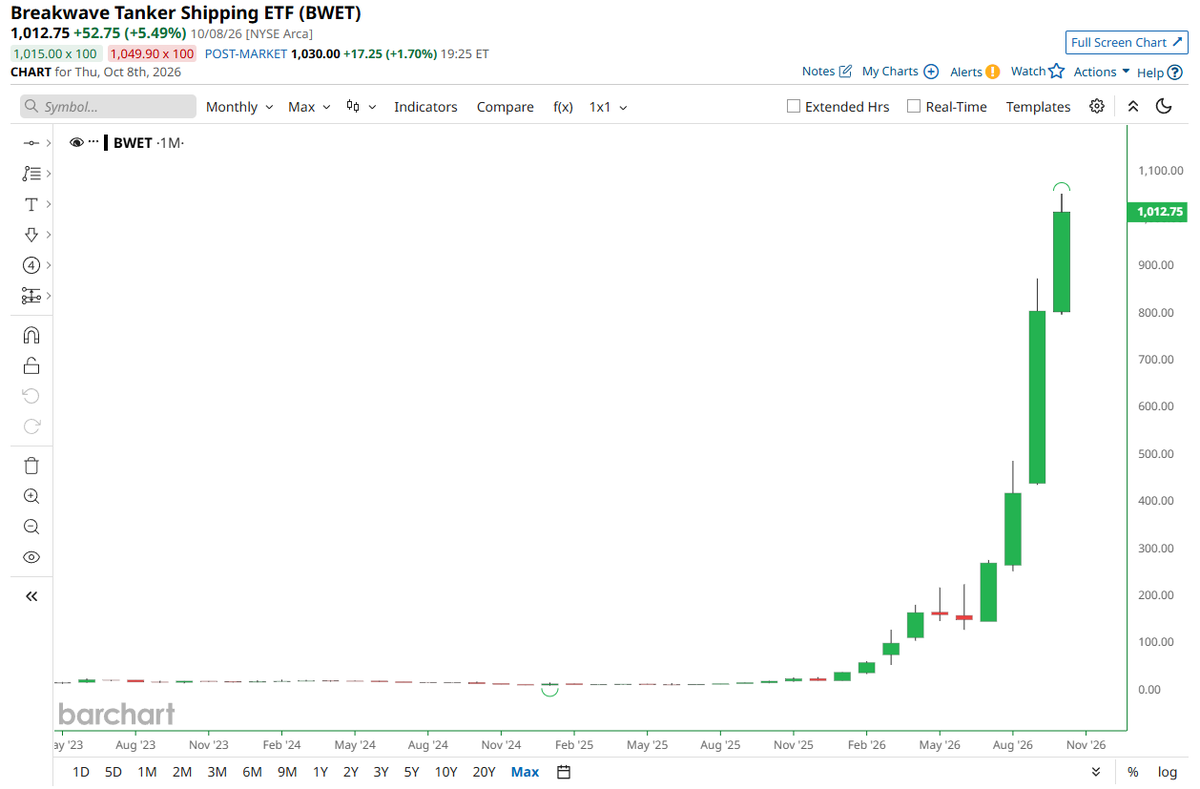Open the measurement tools icon
Image resolution: width=1200 pixels, height=789 pixels.
31,296
